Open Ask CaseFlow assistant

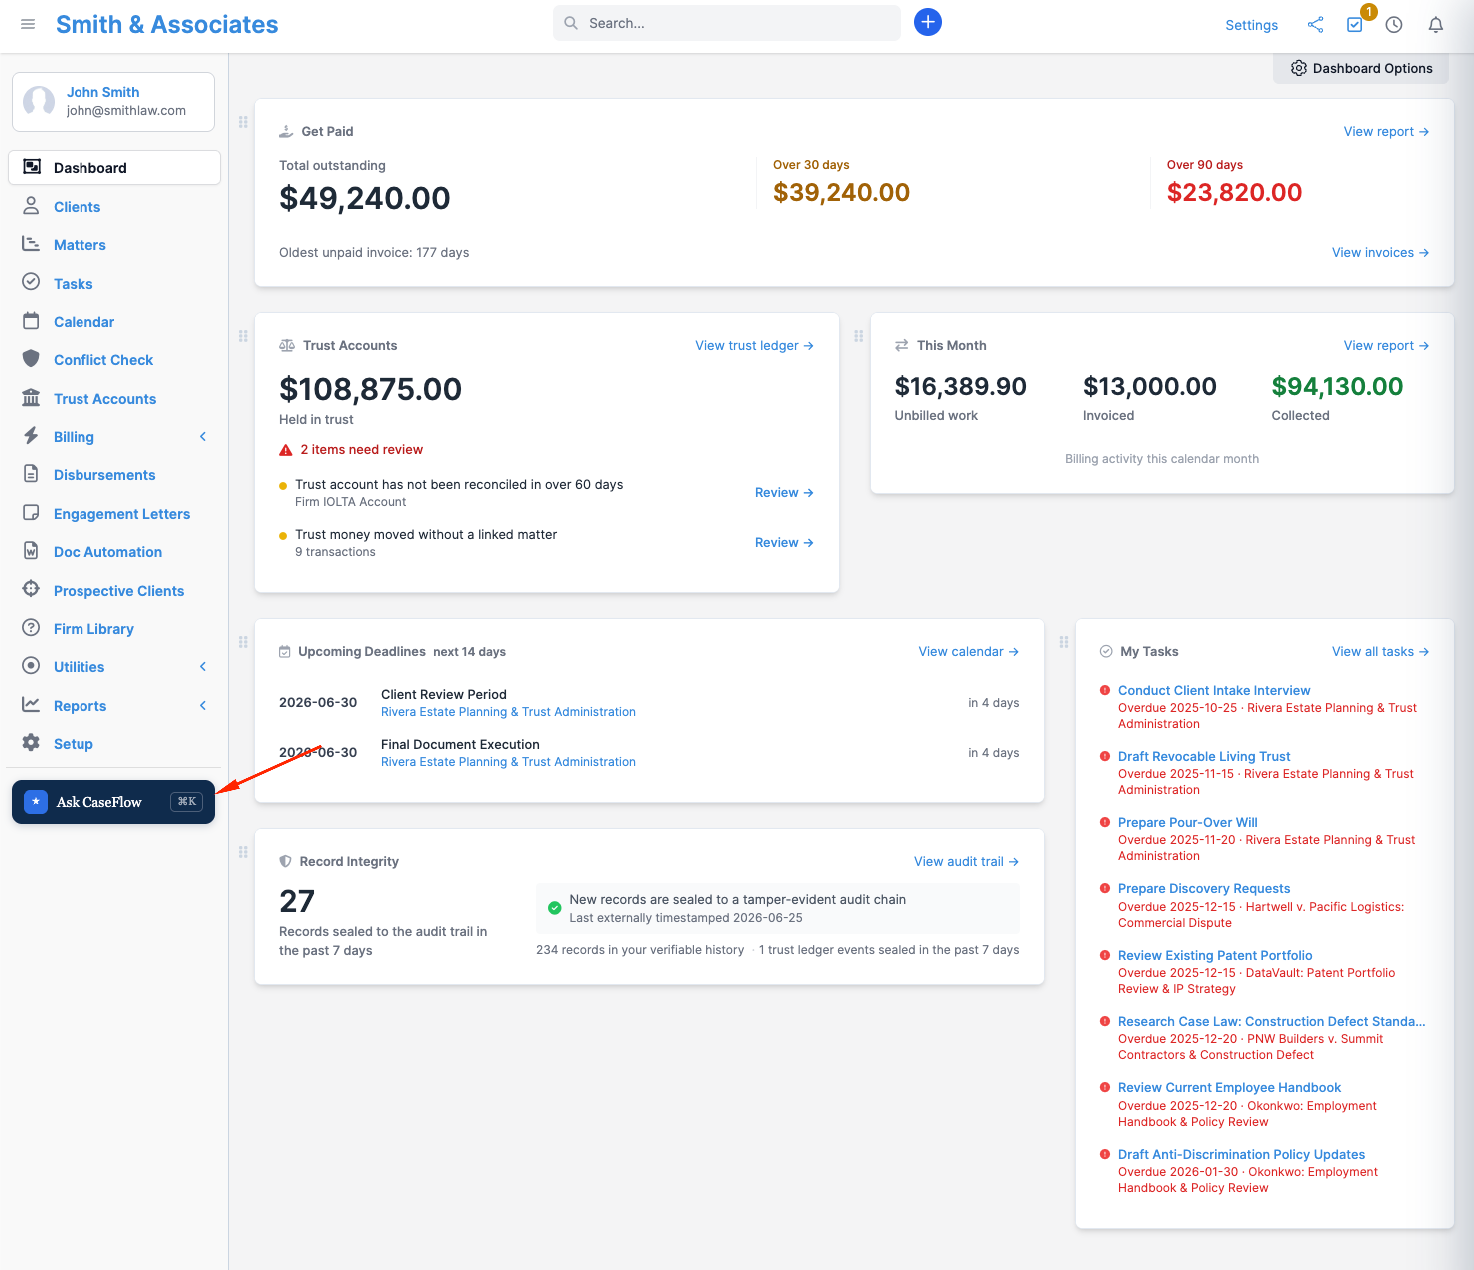pos(113,802)
